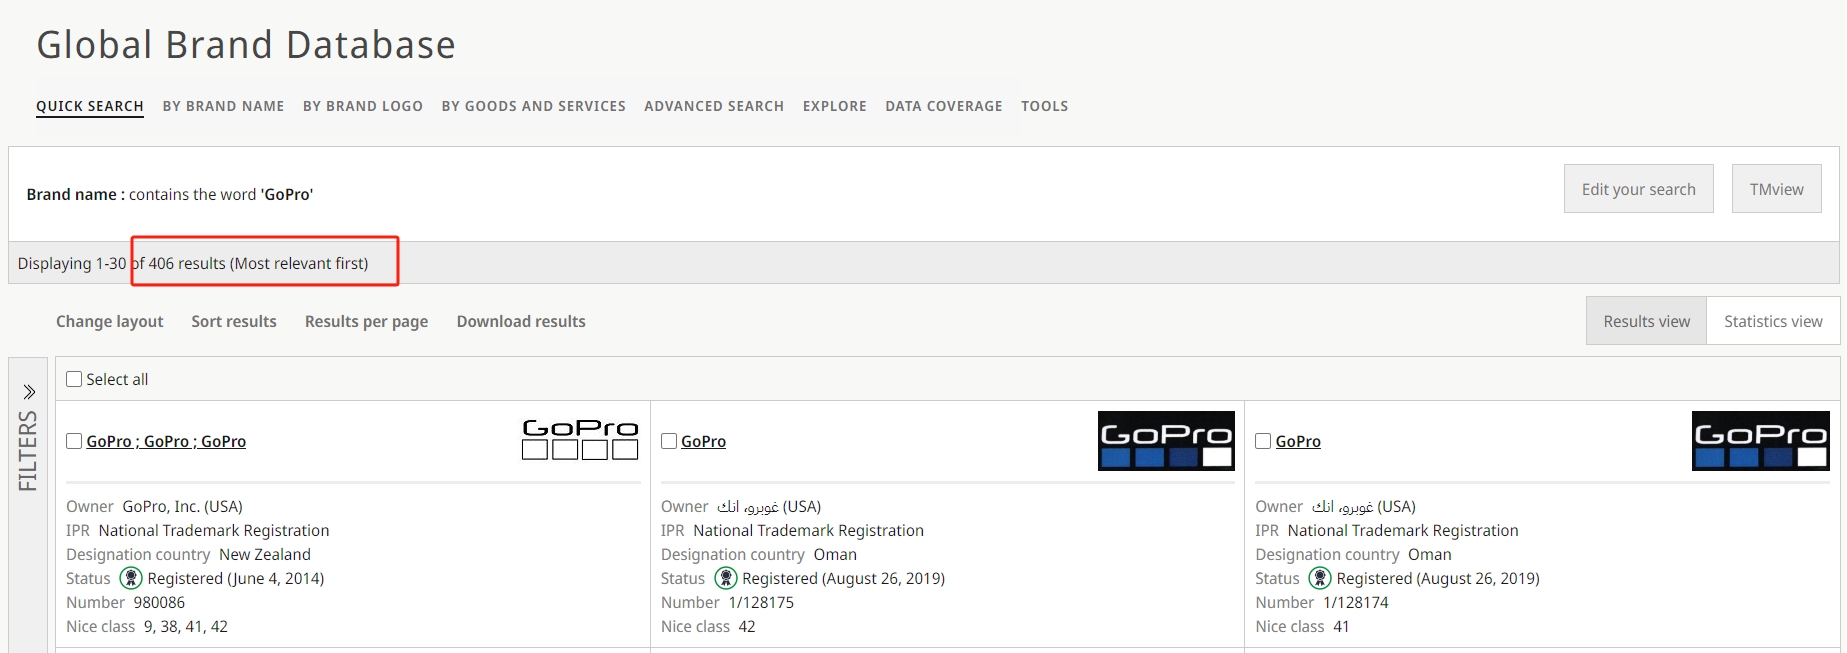Open the Change layout menu
Viewport: 1847px width, 653px height.
pos(109,321)
